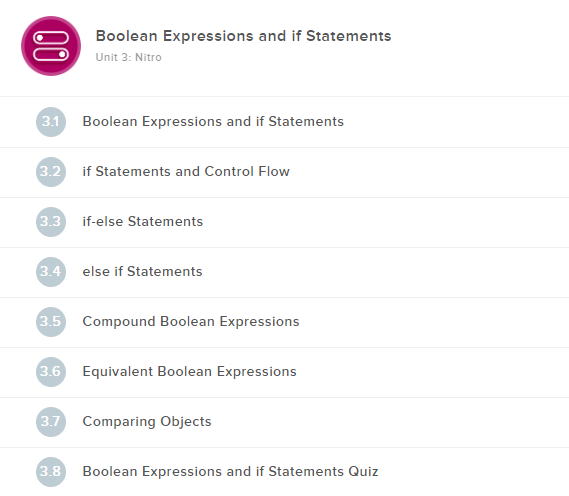
Task: Open 'if Statements and Control Flow' lesson
Action: click(186, 171)
